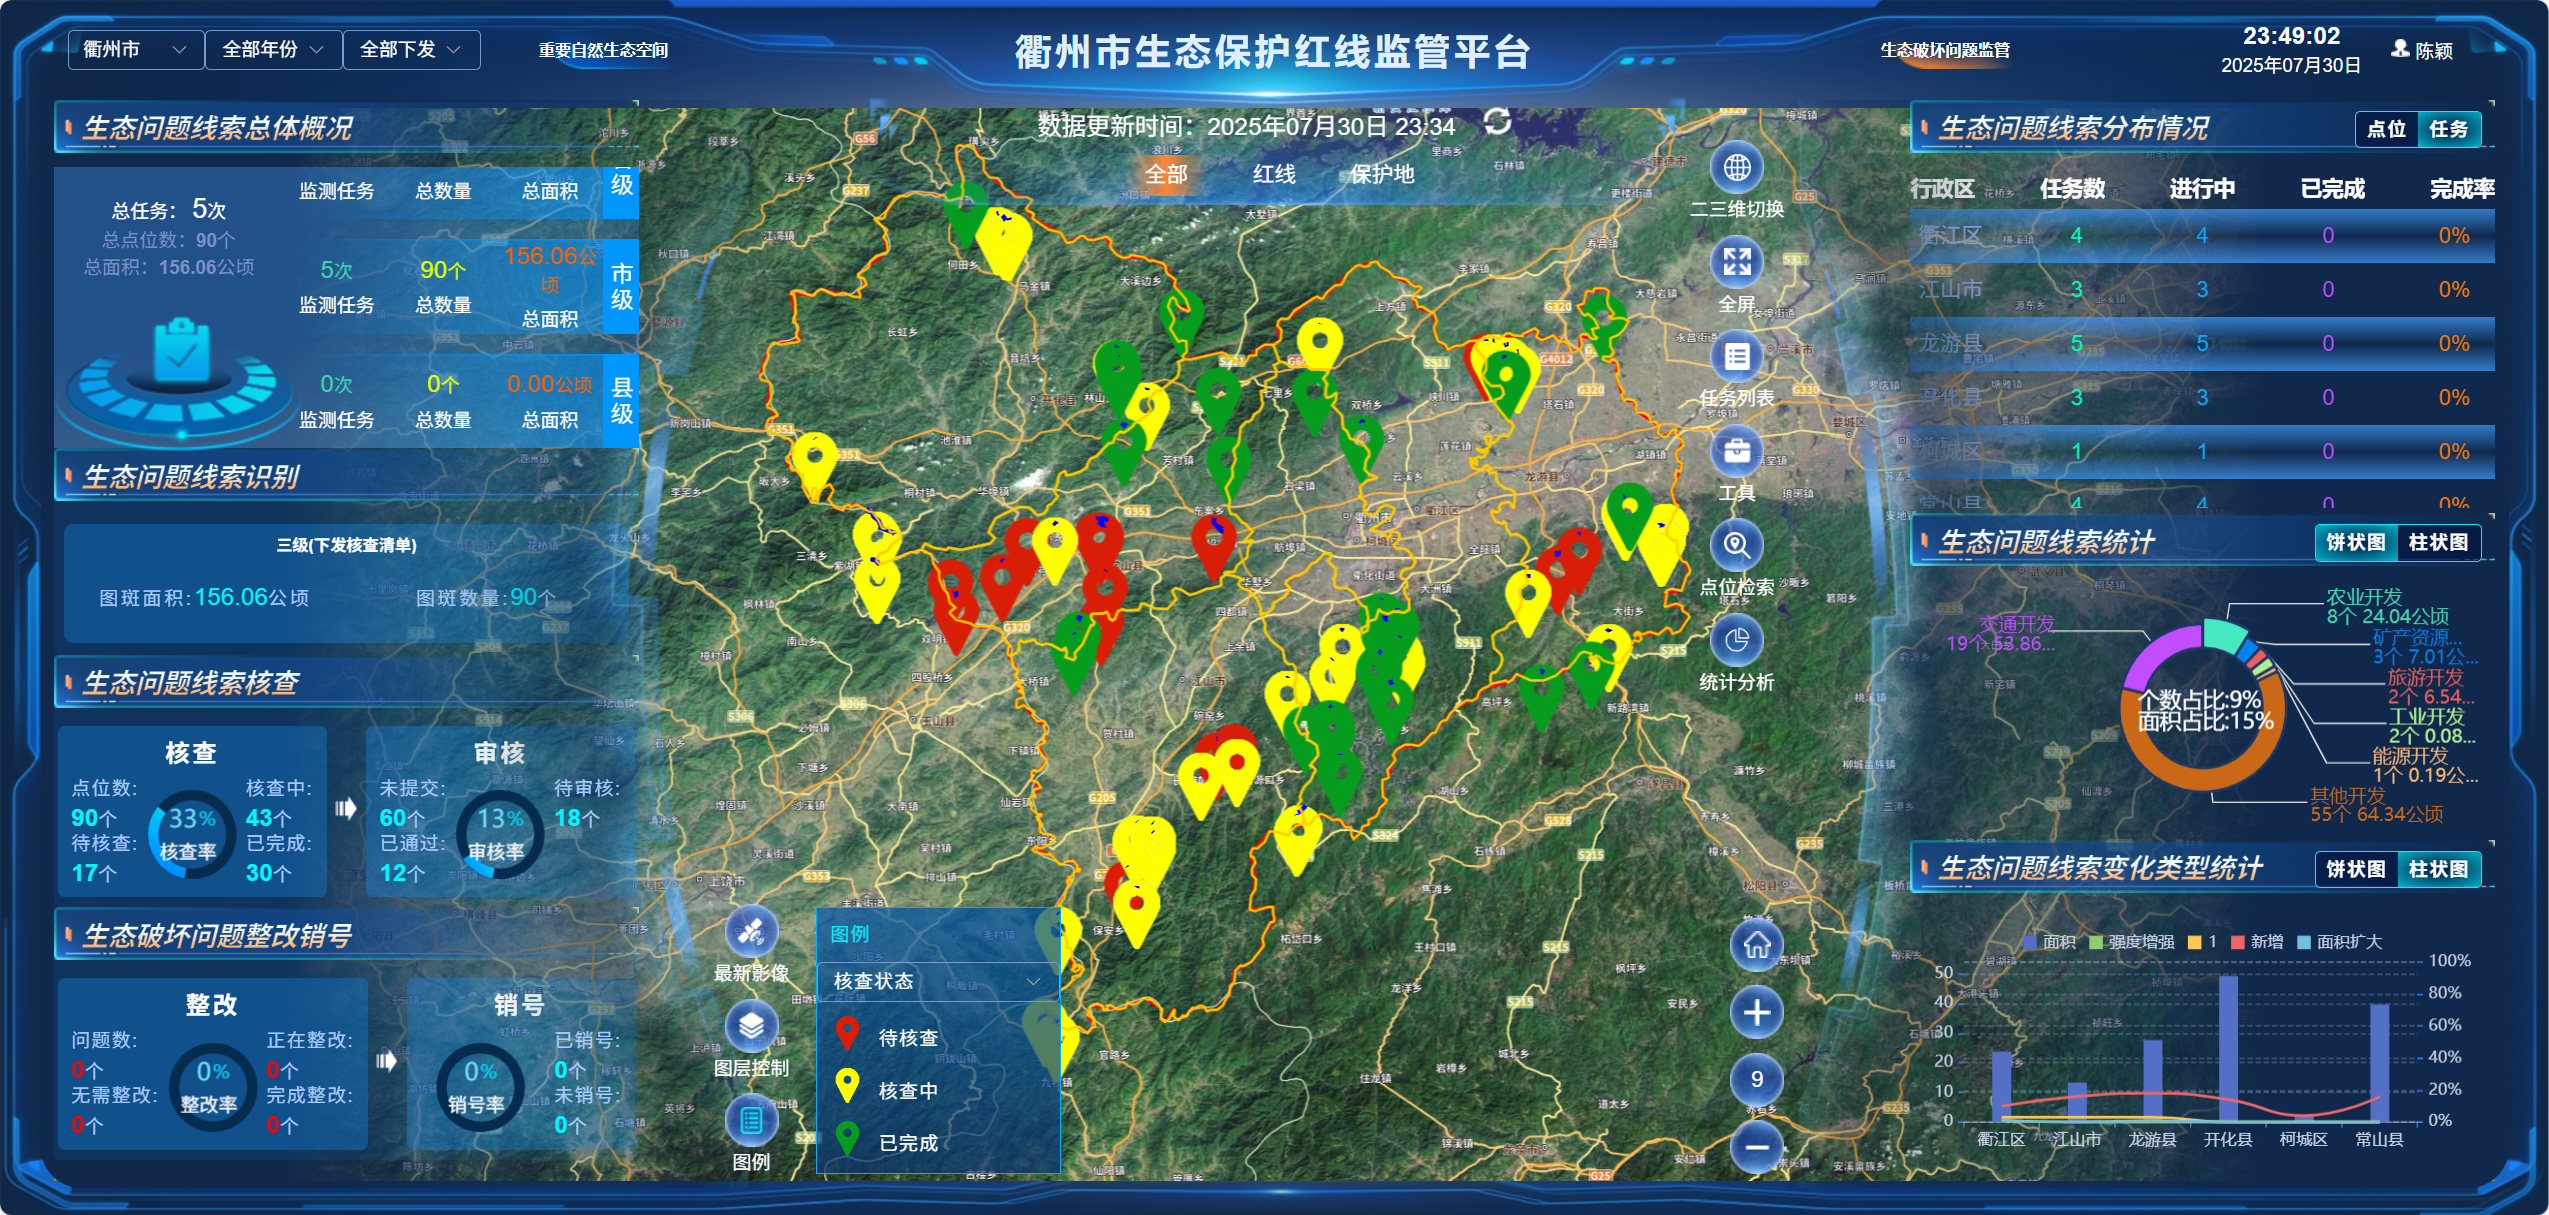Click the 2D/3D switch globe icon
Viewport: 2549px width, 1215px height.
(x=1736, y=168)
